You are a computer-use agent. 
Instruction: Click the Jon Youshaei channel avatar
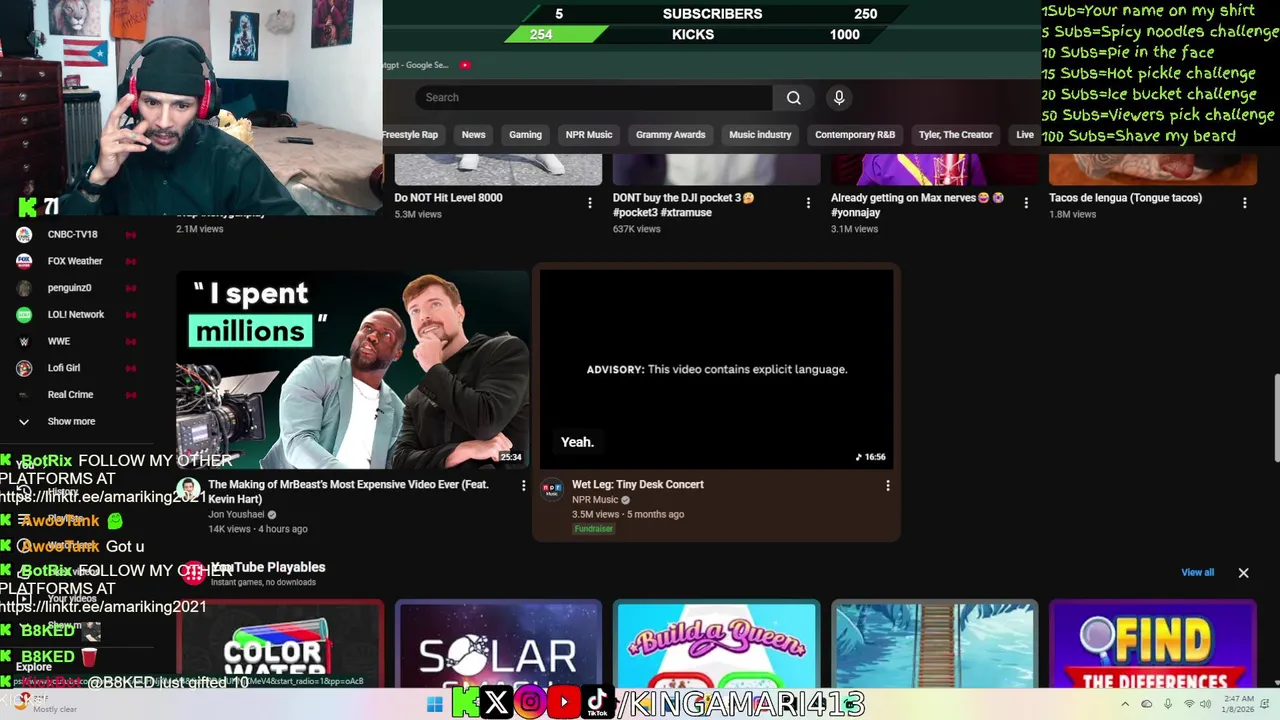[x=188, y=490]
